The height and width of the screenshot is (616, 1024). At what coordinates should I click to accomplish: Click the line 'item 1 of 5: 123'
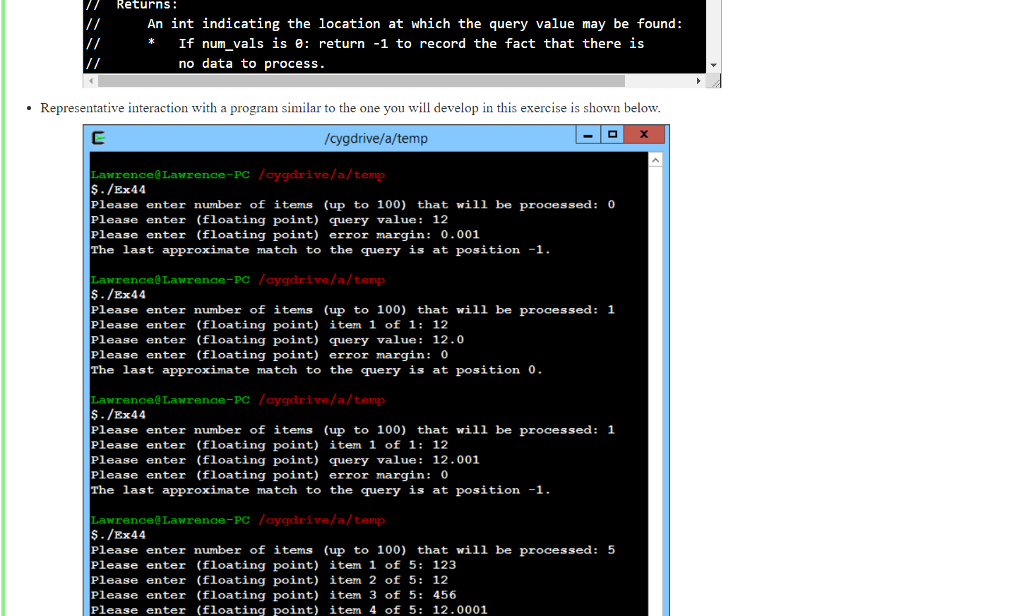(273, 565)
